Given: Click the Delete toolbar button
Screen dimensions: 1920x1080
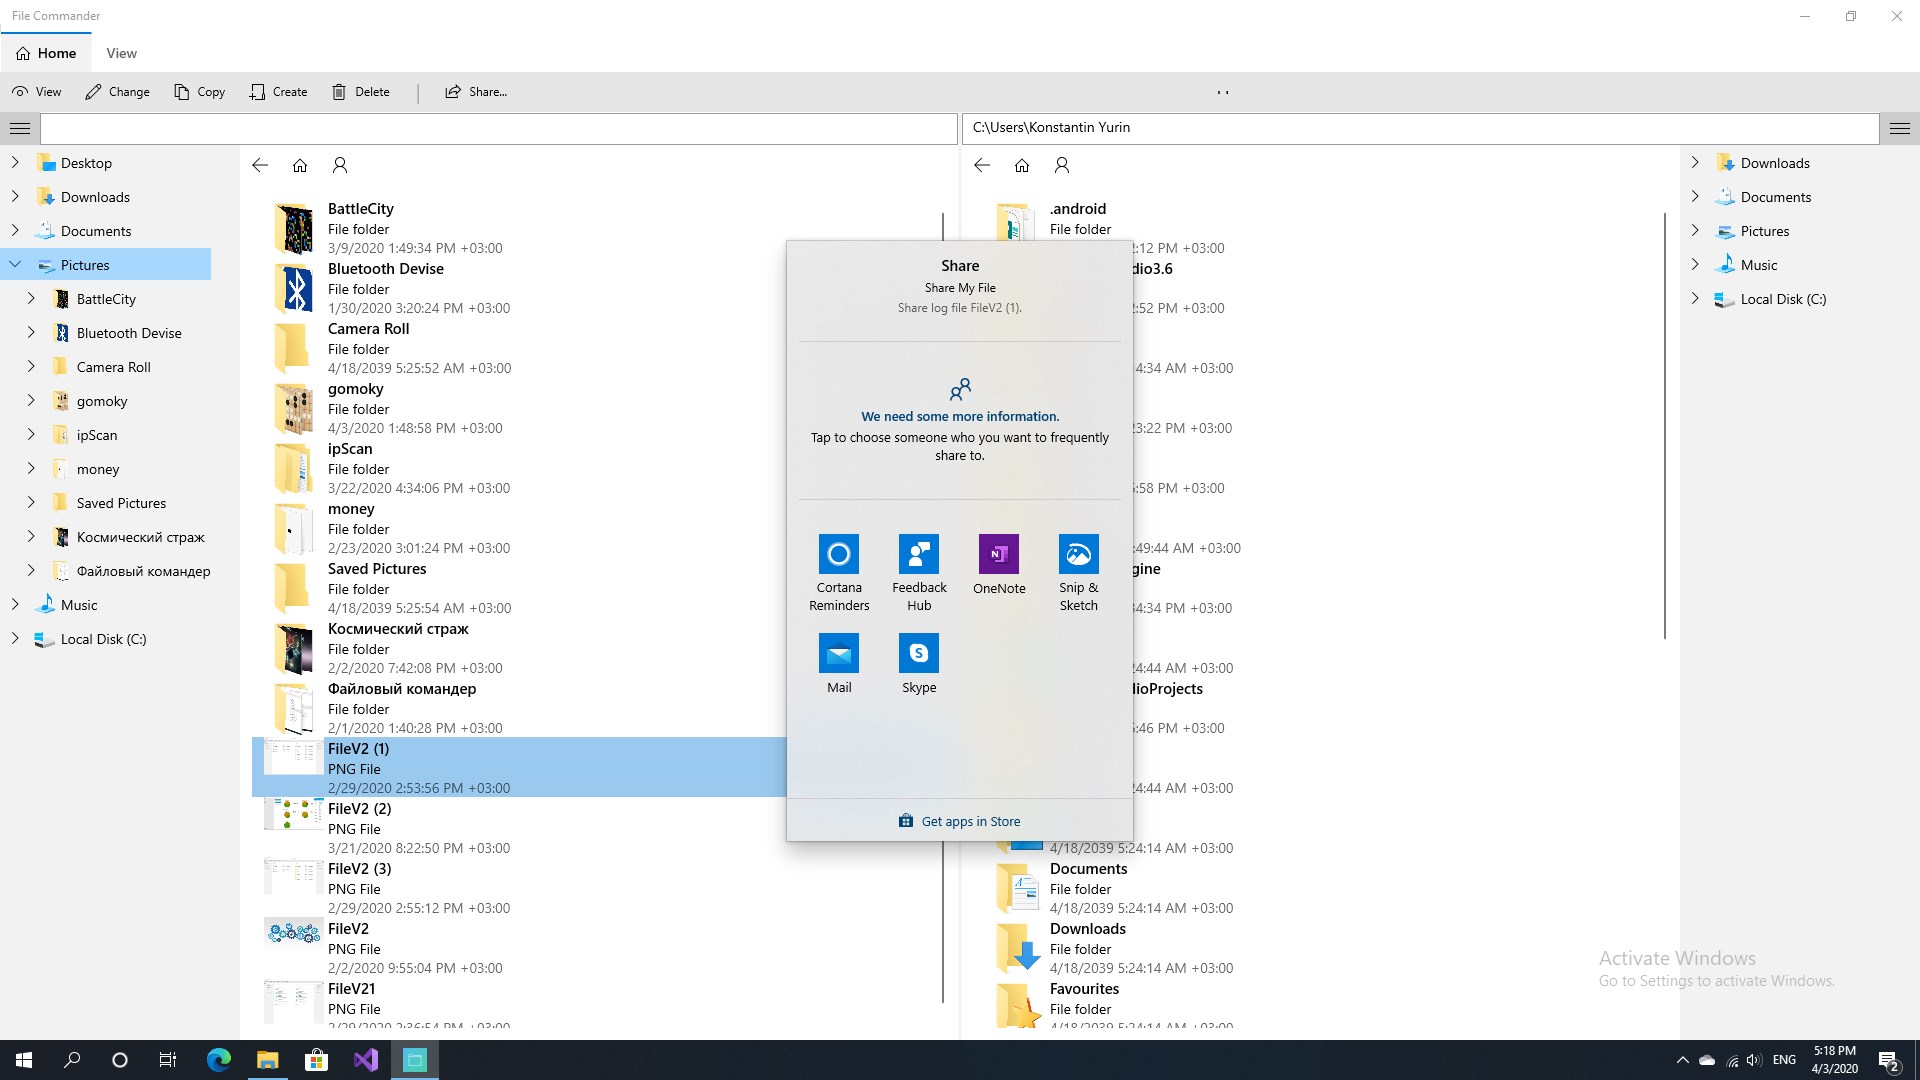Looking at the screenshot, I should [360, 92].
